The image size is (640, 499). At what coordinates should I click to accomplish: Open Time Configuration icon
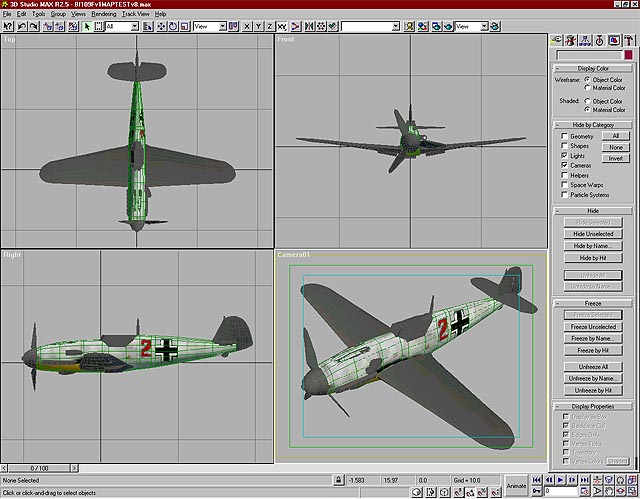point(584,491)
